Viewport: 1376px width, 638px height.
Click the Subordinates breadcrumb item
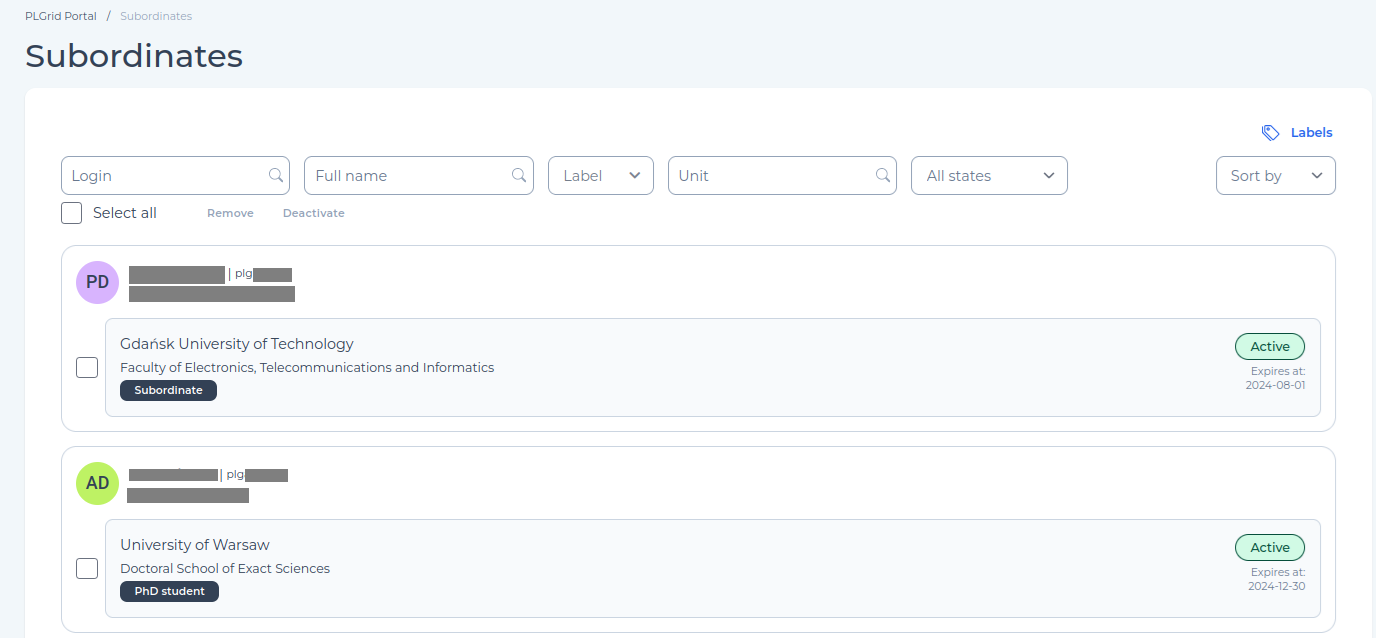point(156,16)
